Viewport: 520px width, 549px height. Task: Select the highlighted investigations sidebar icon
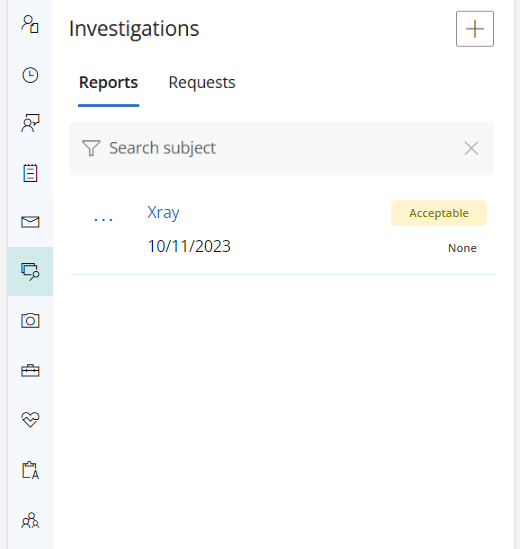(x=30, y=271)
